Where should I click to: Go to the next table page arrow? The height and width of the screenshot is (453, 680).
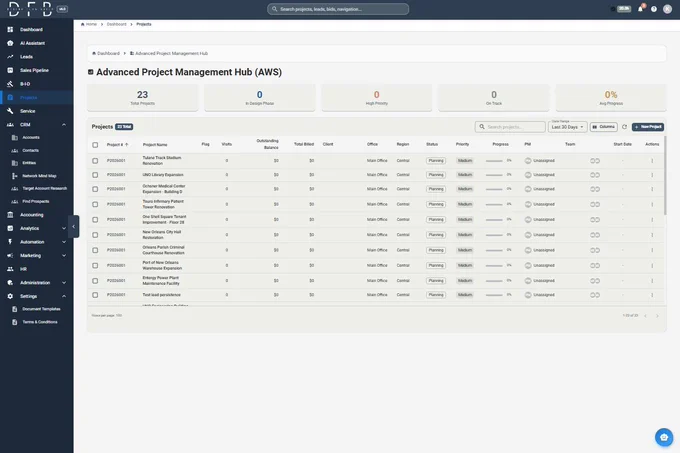657,316
